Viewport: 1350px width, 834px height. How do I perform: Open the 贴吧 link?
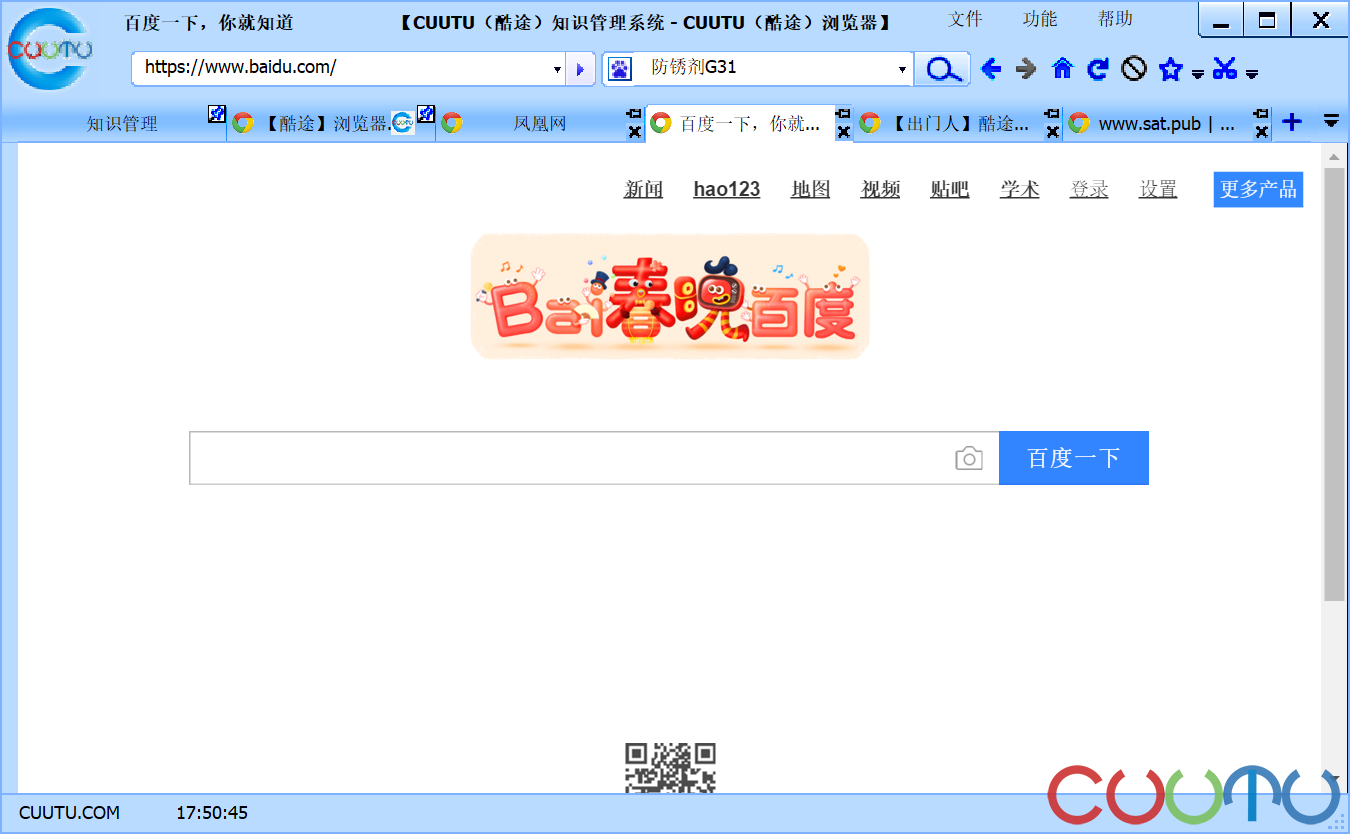pyautogui.click(x=950, y=189)
